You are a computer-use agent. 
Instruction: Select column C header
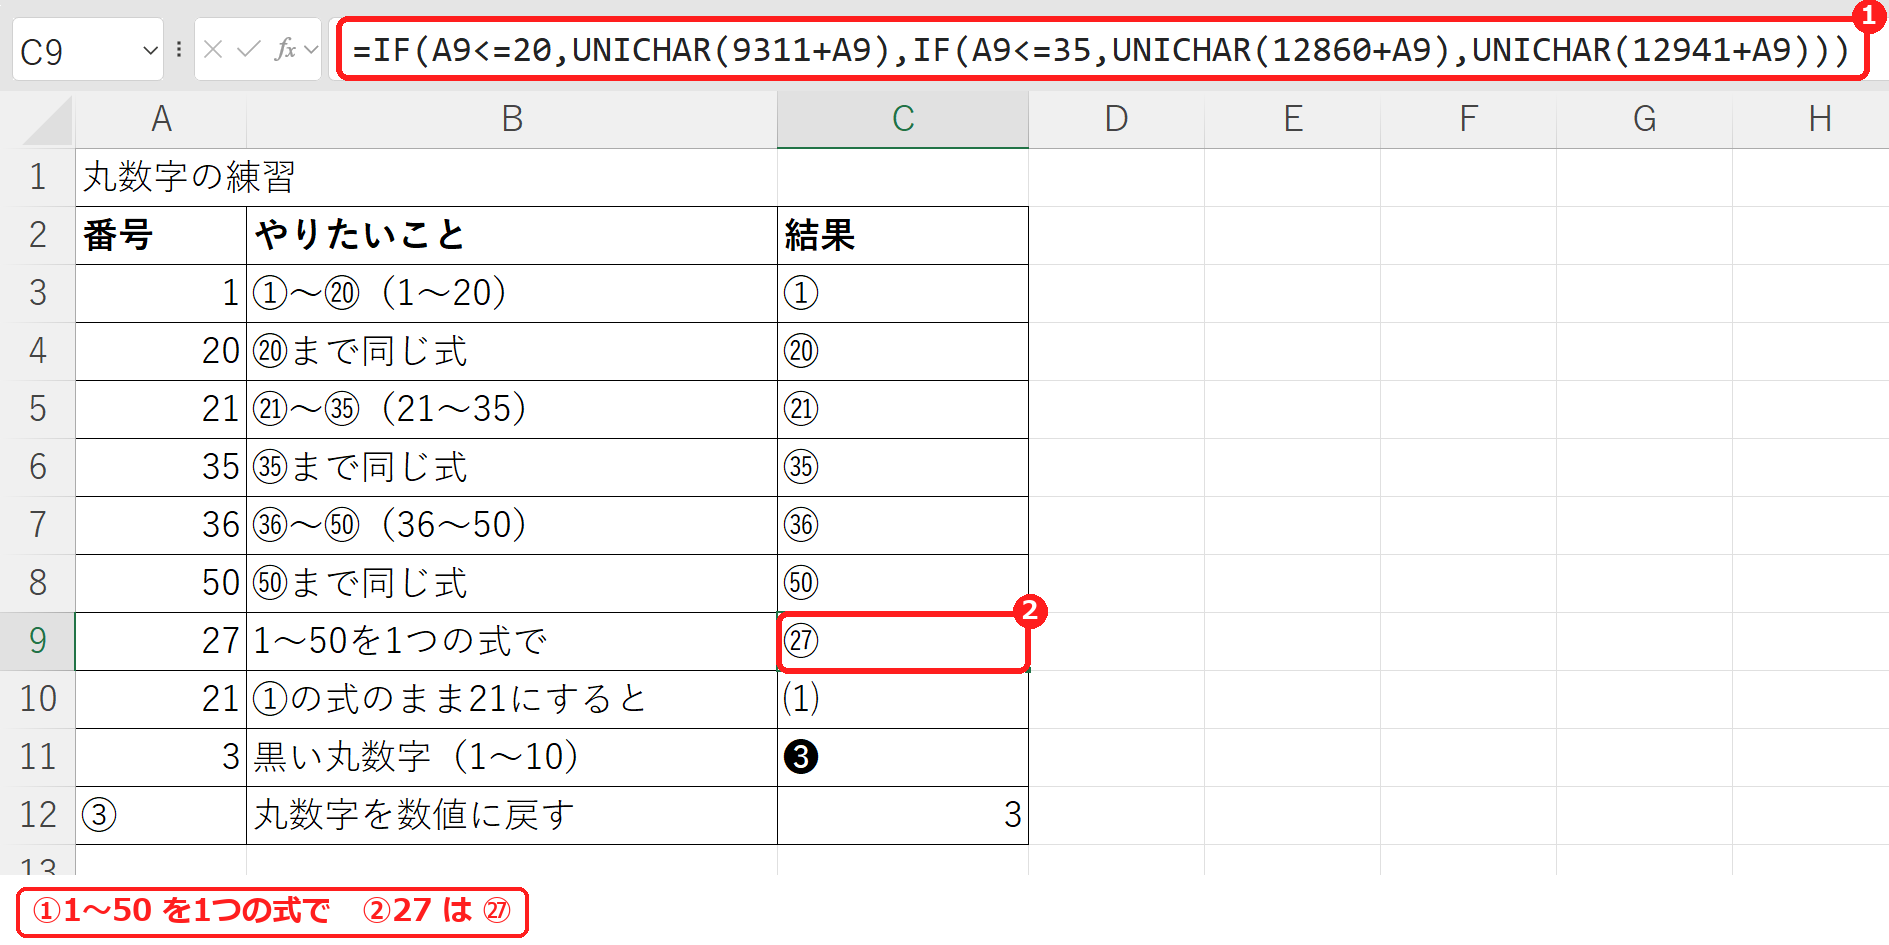[903, 120]
